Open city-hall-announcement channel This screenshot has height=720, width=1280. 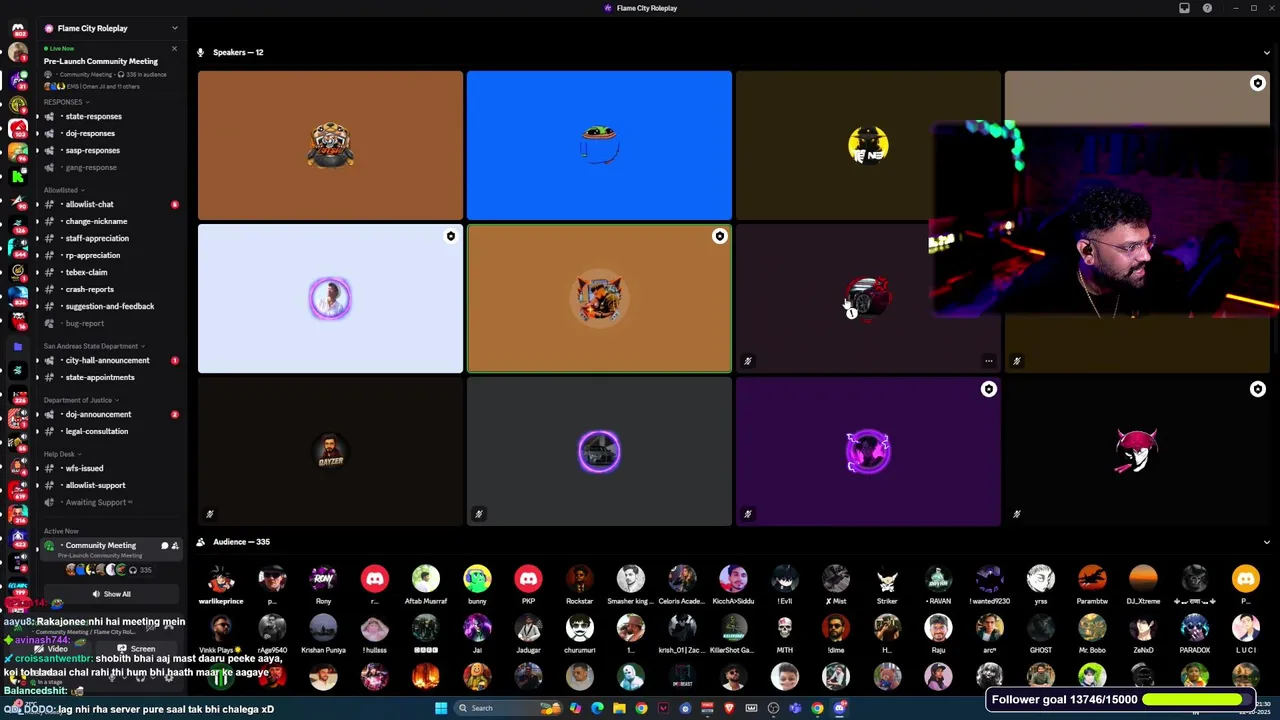110,360
